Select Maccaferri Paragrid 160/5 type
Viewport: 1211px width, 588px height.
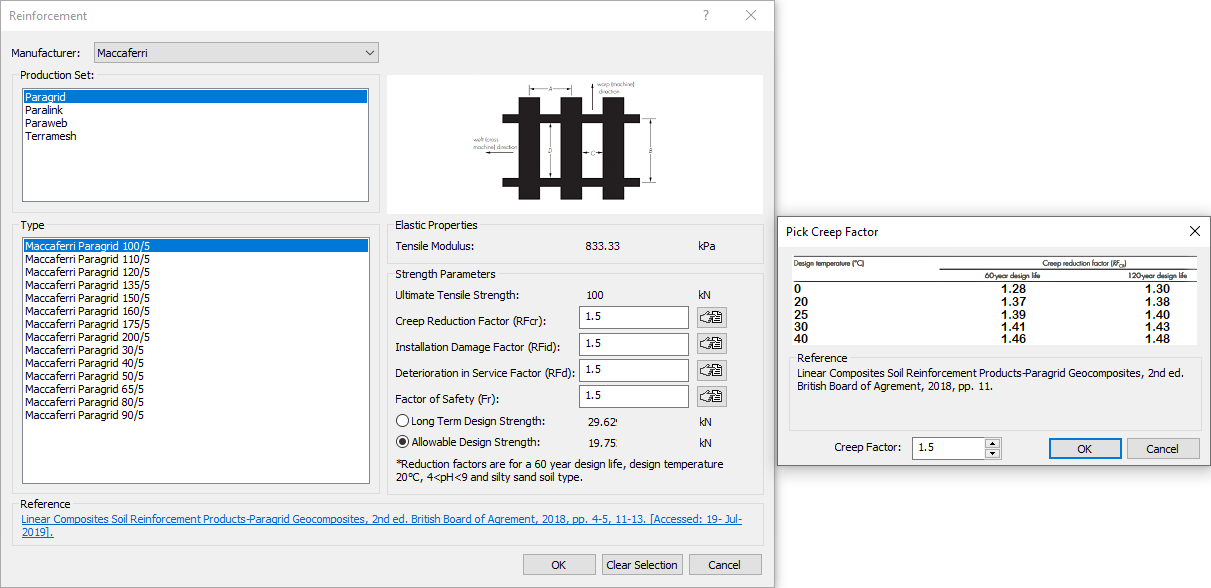pos(195,311)
